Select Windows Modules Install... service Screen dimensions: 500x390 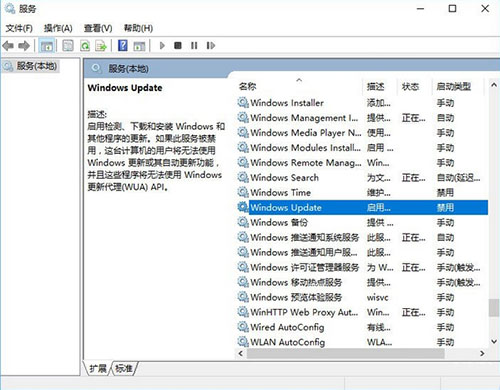coord(362,148)
